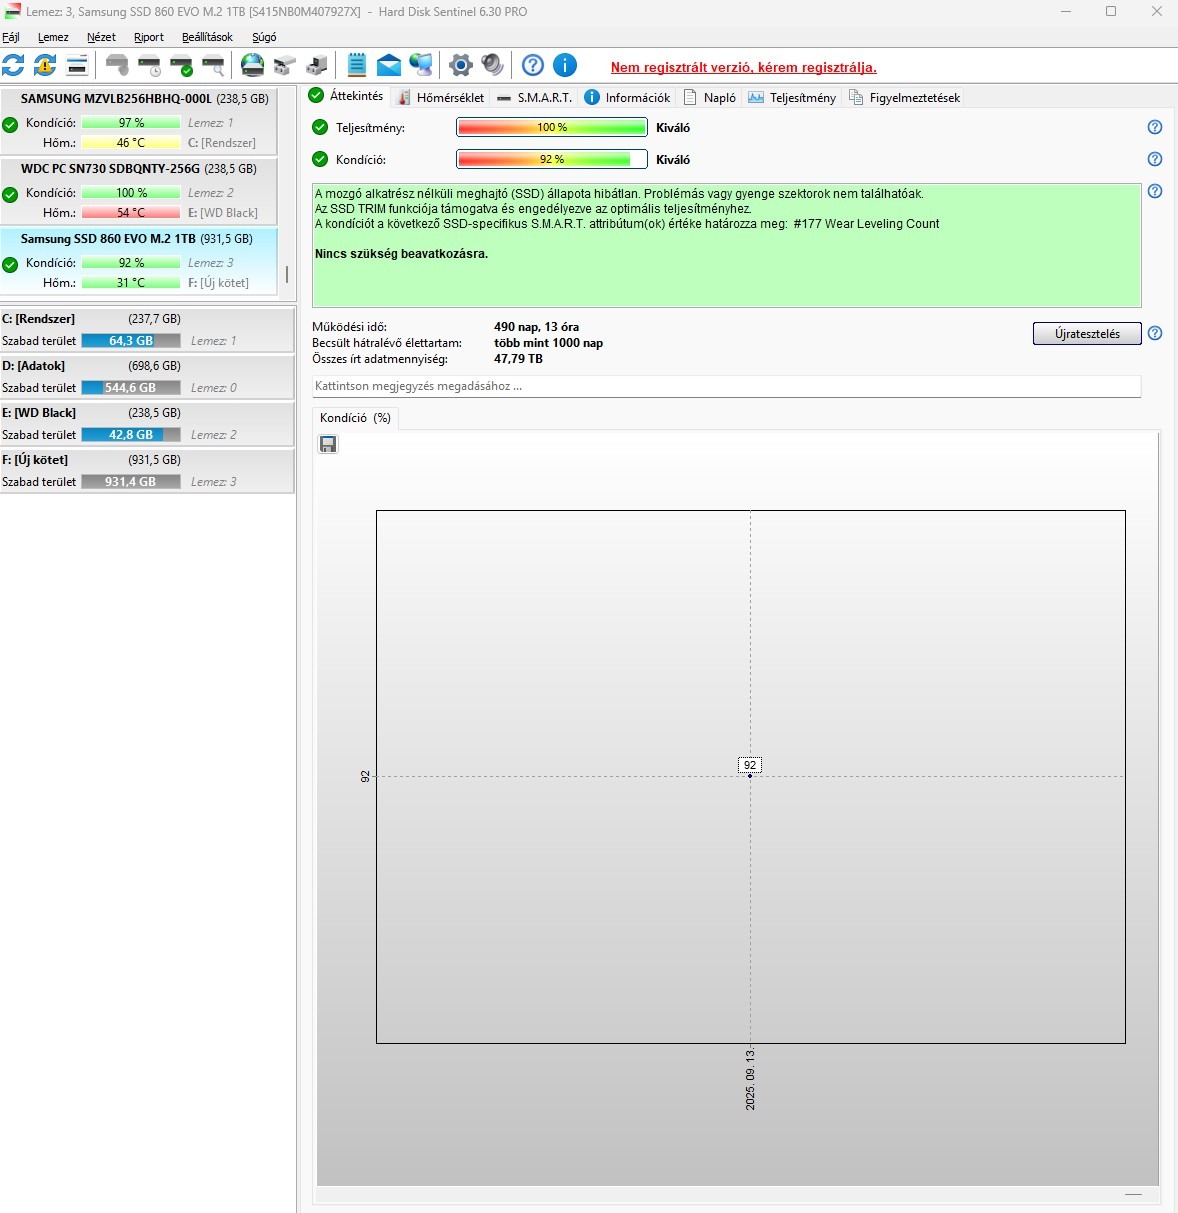Screen dimensions: 1178x1213
Task: Click the #177 Wear Leveling Count text line
Action: 627,224
